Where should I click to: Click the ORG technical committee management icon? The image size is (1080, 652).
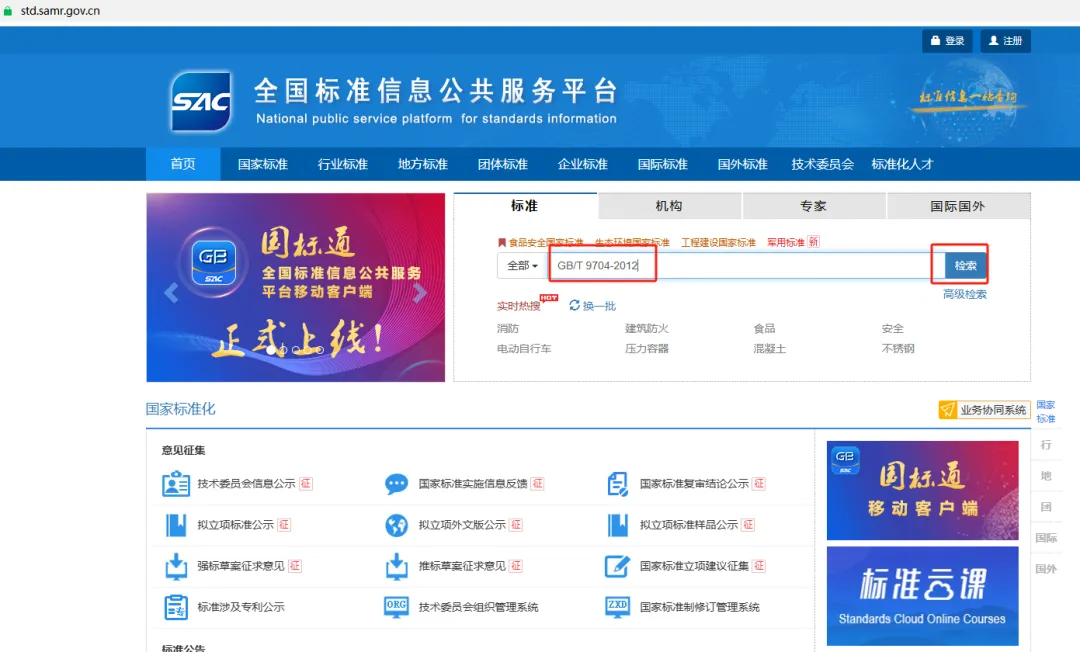[x=396, y=607]
